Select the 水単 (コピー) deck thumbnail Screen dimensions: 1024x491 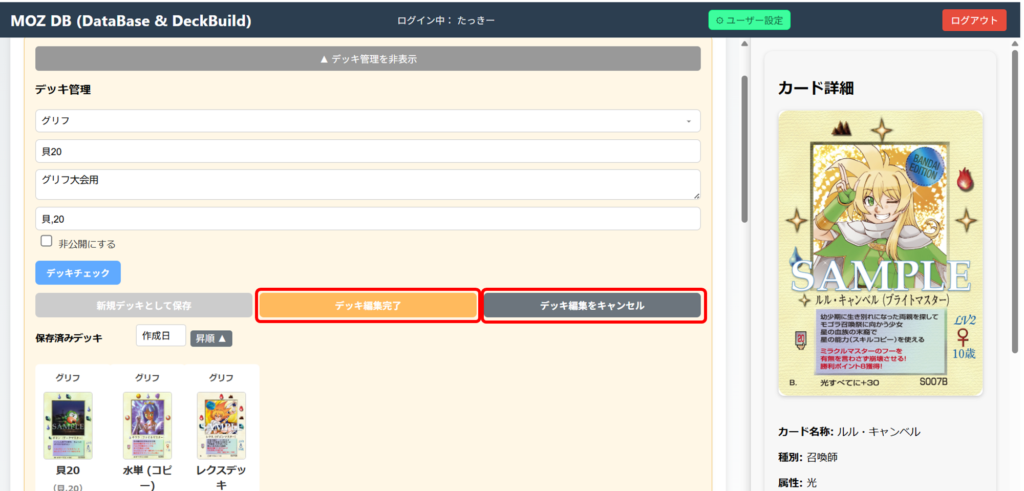pyautogui.click(x=147, y=425)
